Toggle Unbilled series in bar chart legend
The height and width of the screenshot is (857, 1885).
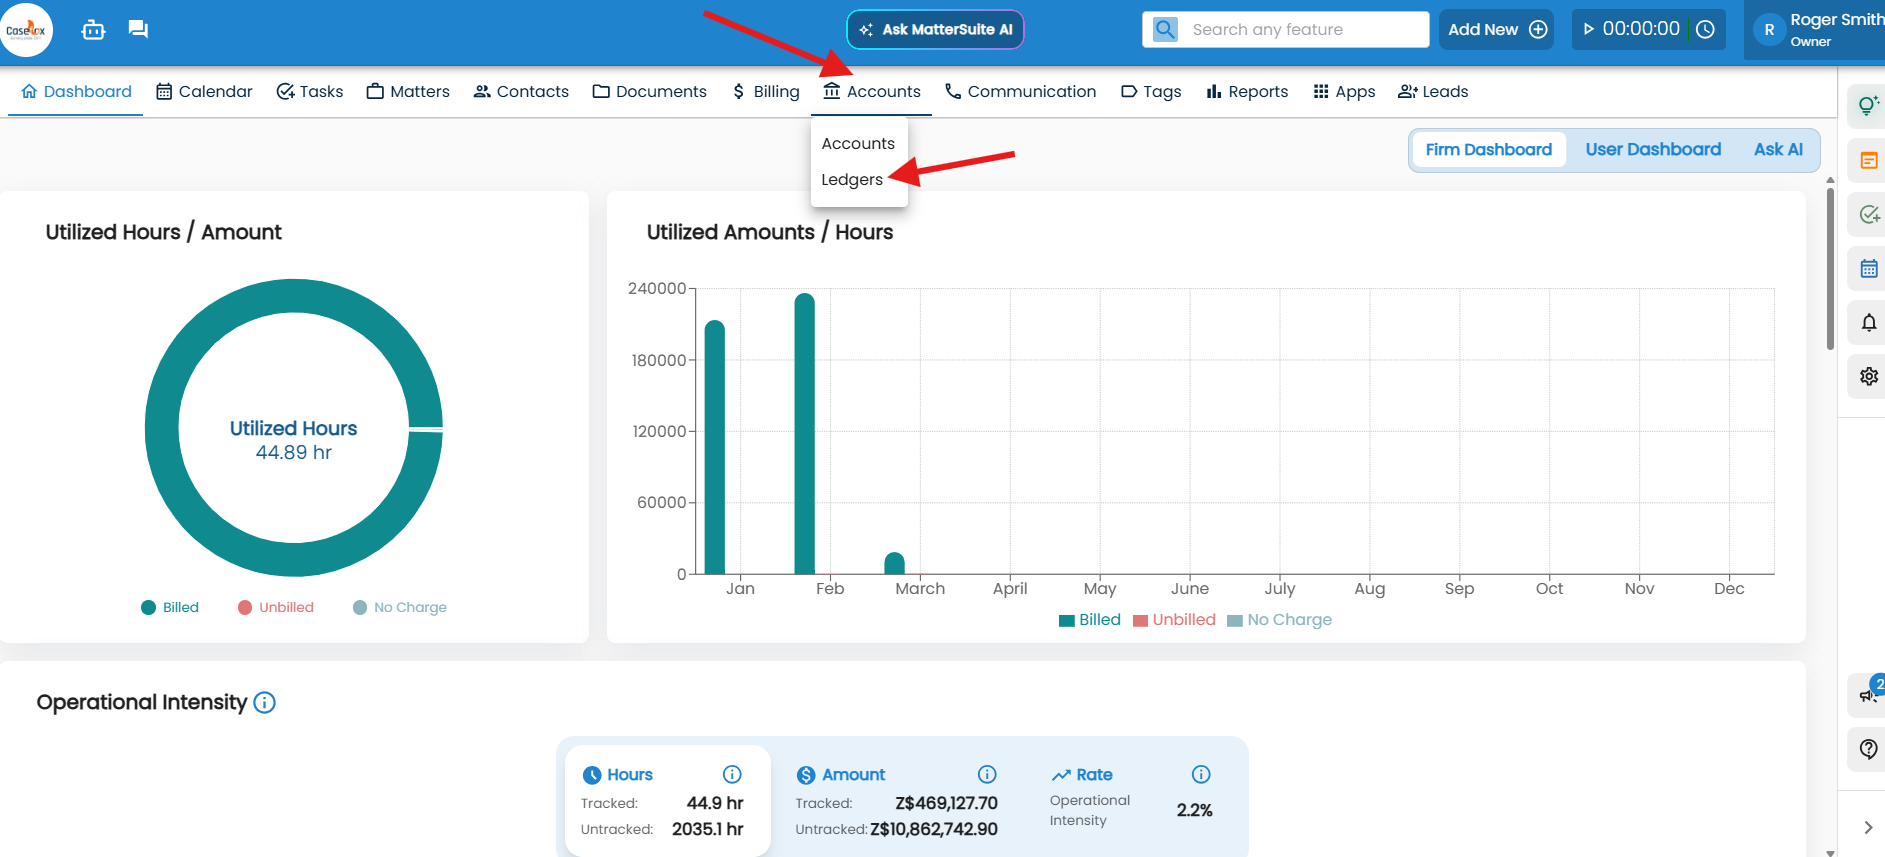point(1174,620)
